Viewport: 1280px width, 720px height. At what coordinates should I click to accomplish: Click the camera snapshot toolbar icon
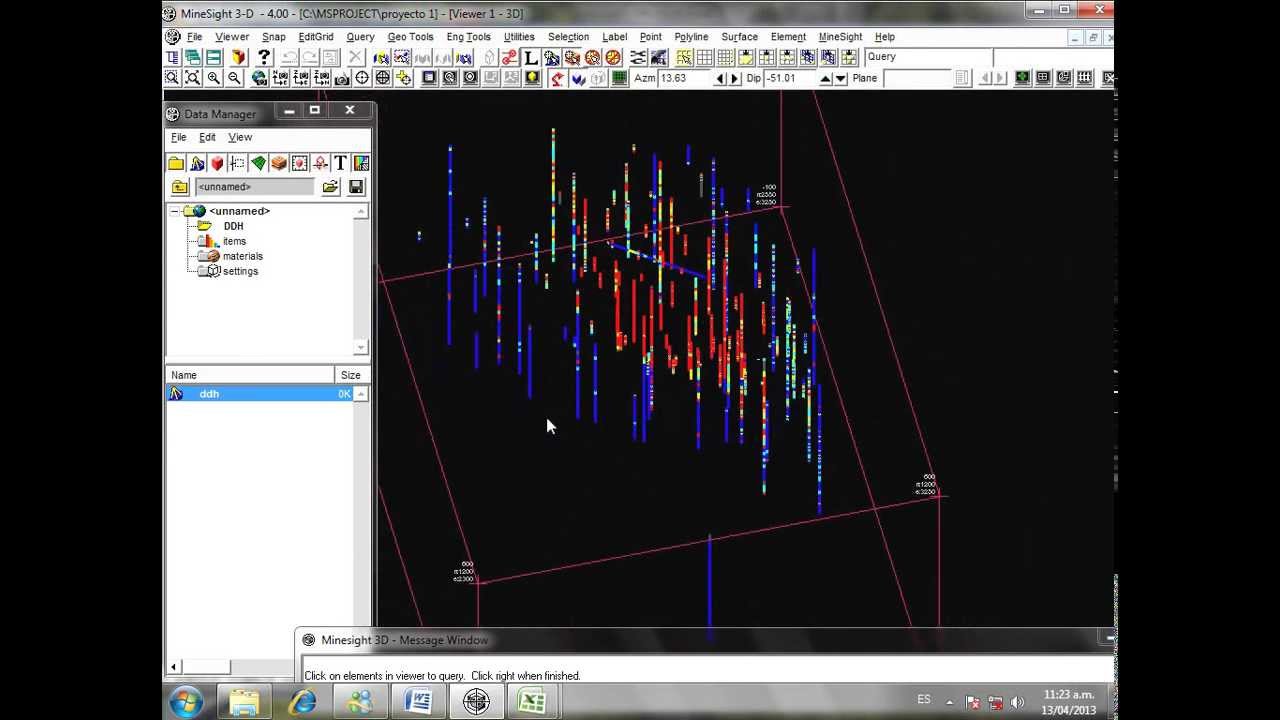click(x=342, y=79)
